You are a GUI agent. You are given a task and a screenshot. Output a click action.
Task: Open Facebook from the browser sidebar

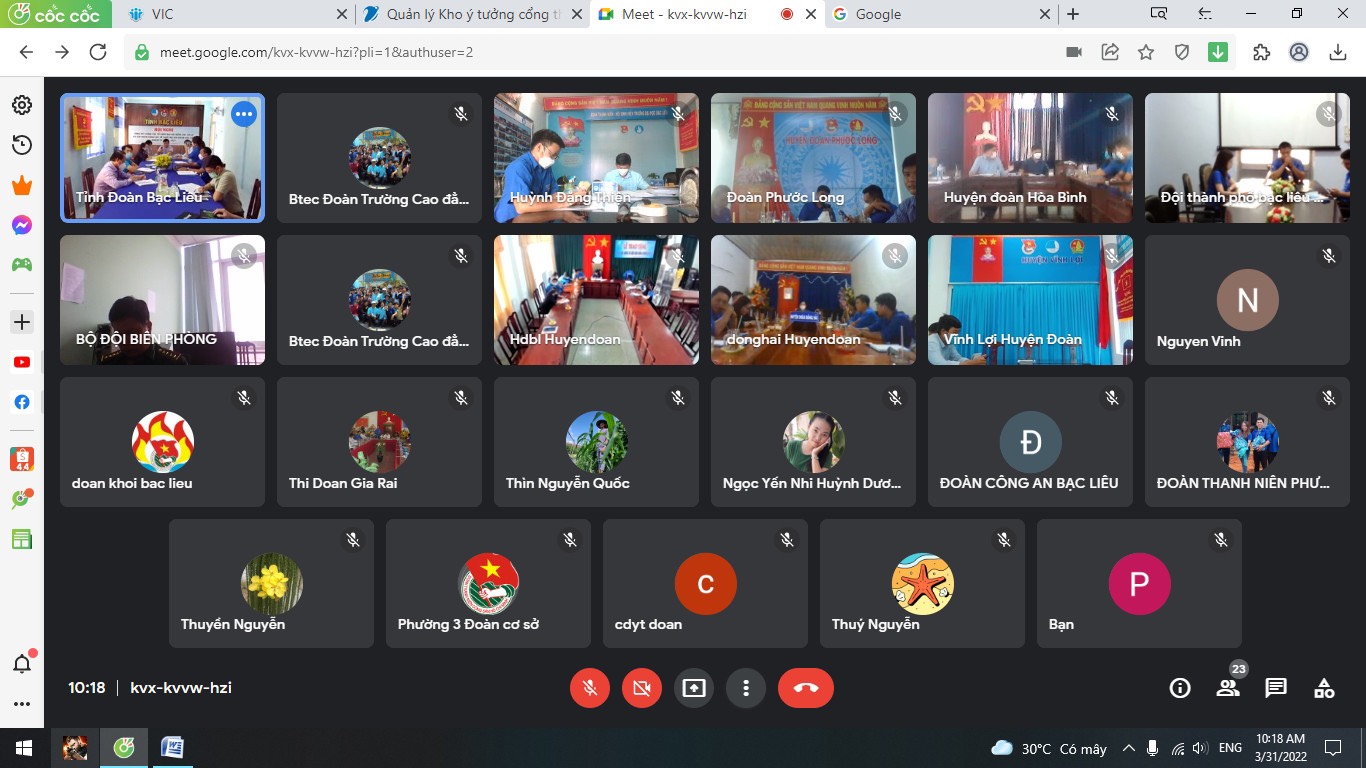(21, 402)
